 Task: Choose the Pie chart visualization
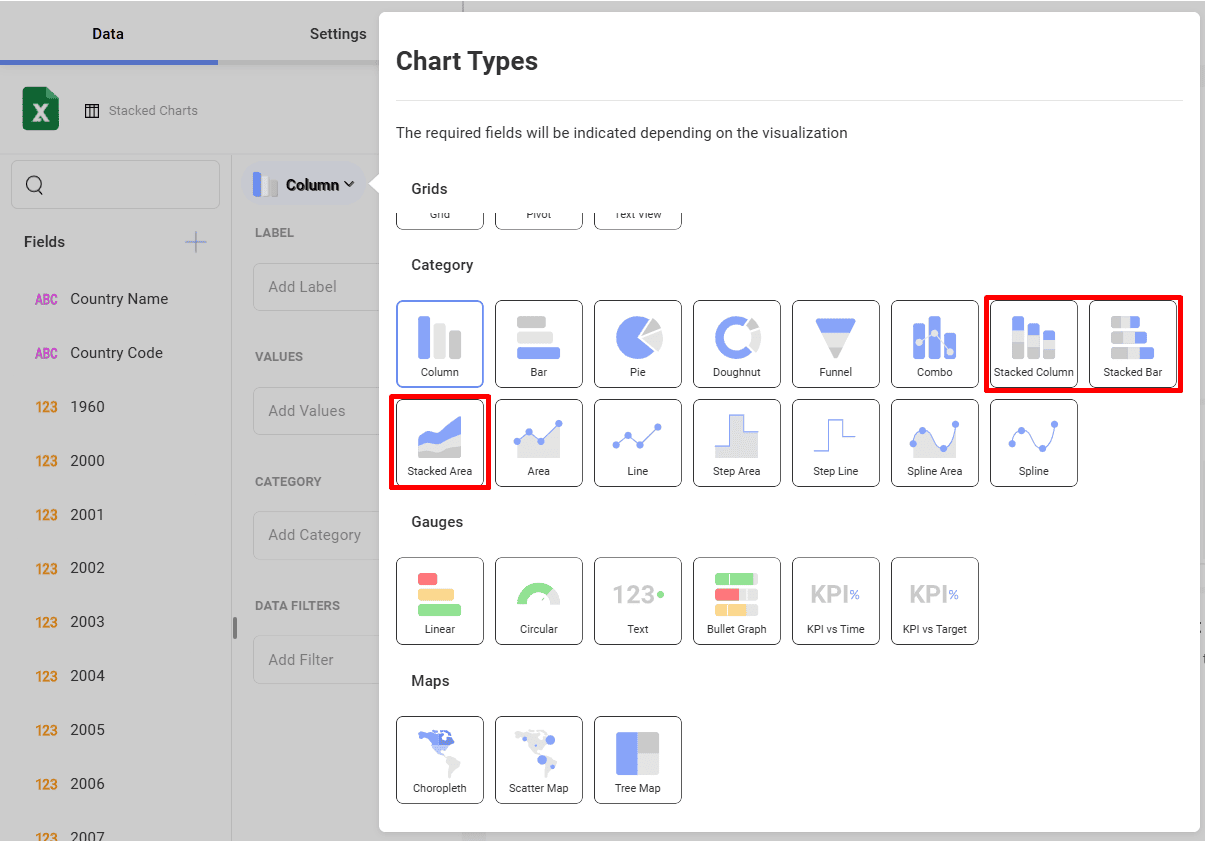[638, 344]
